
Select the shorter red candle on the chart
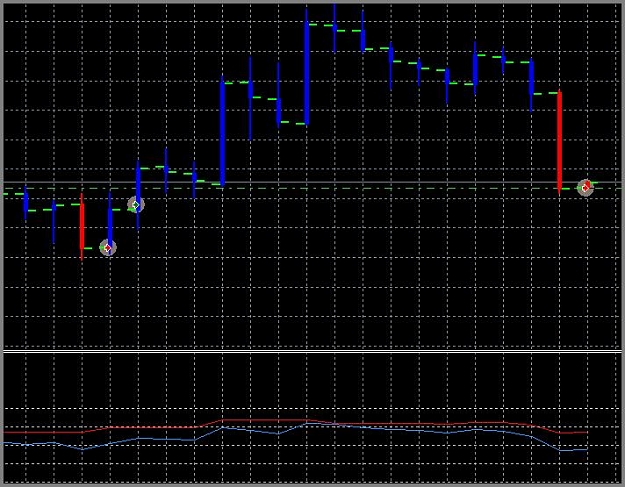[82, 227]
